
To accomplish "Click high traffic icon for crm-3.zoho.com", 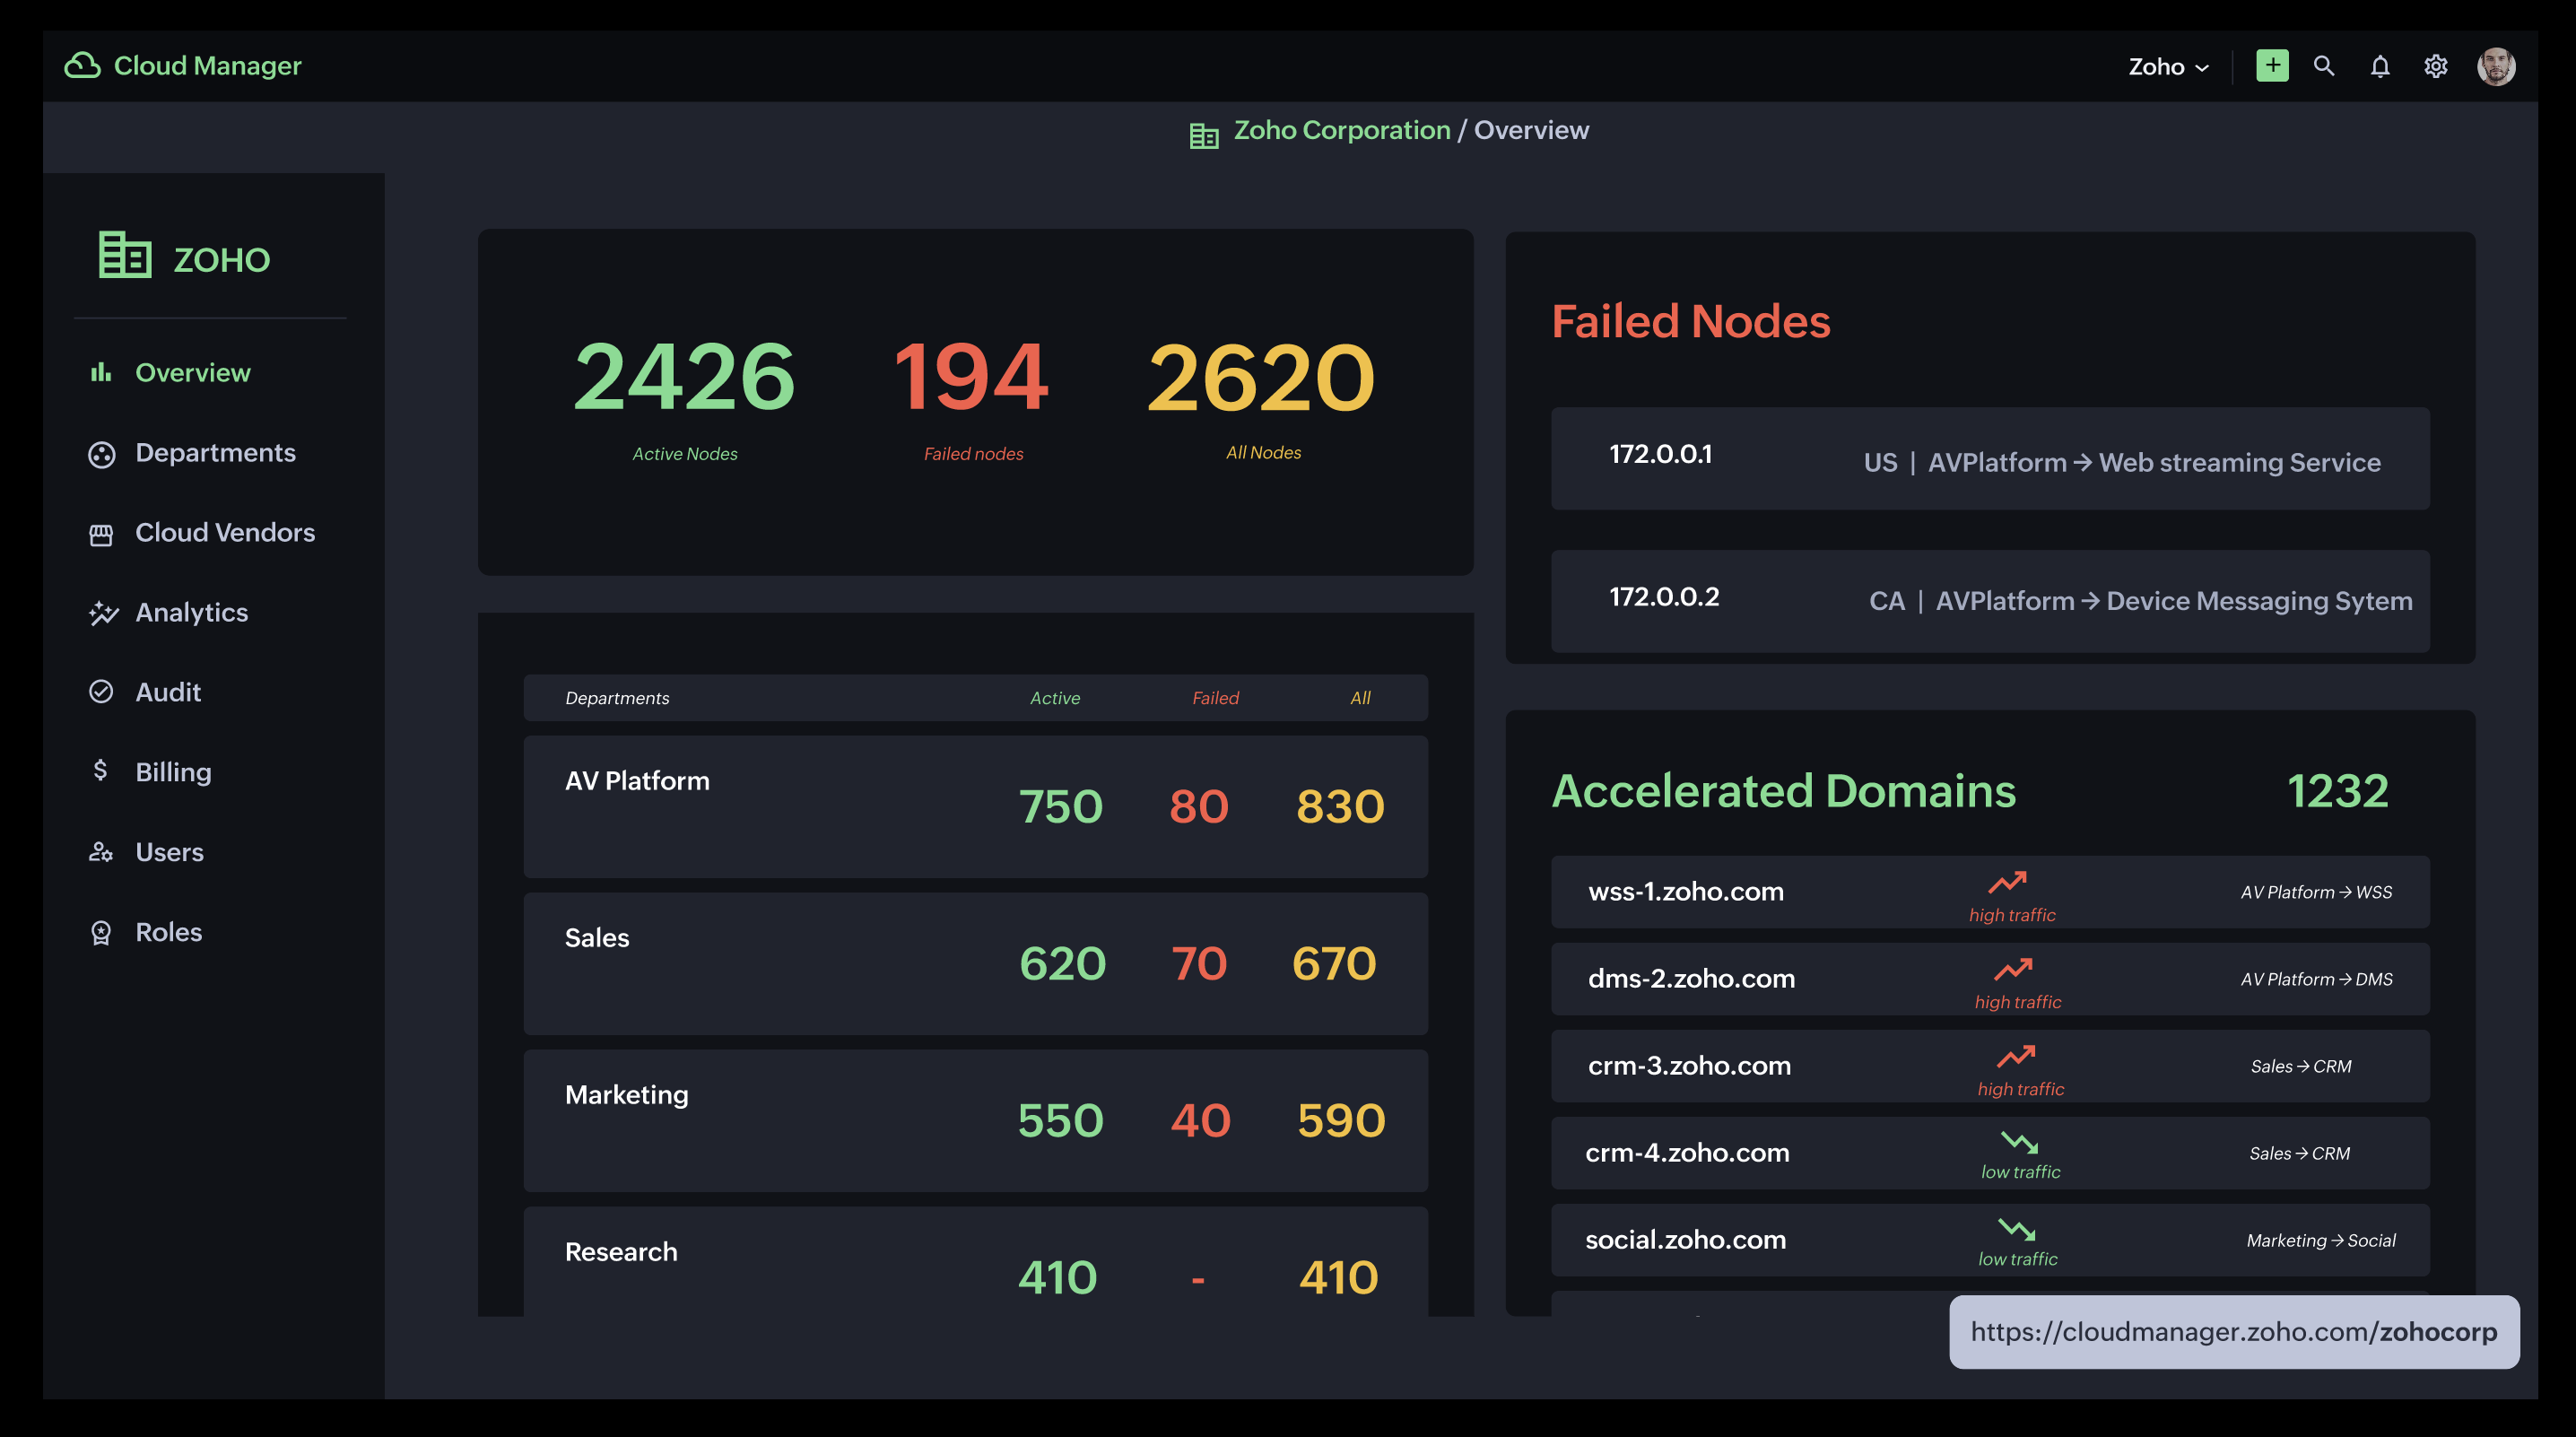I will (x=2015, y=1056).
